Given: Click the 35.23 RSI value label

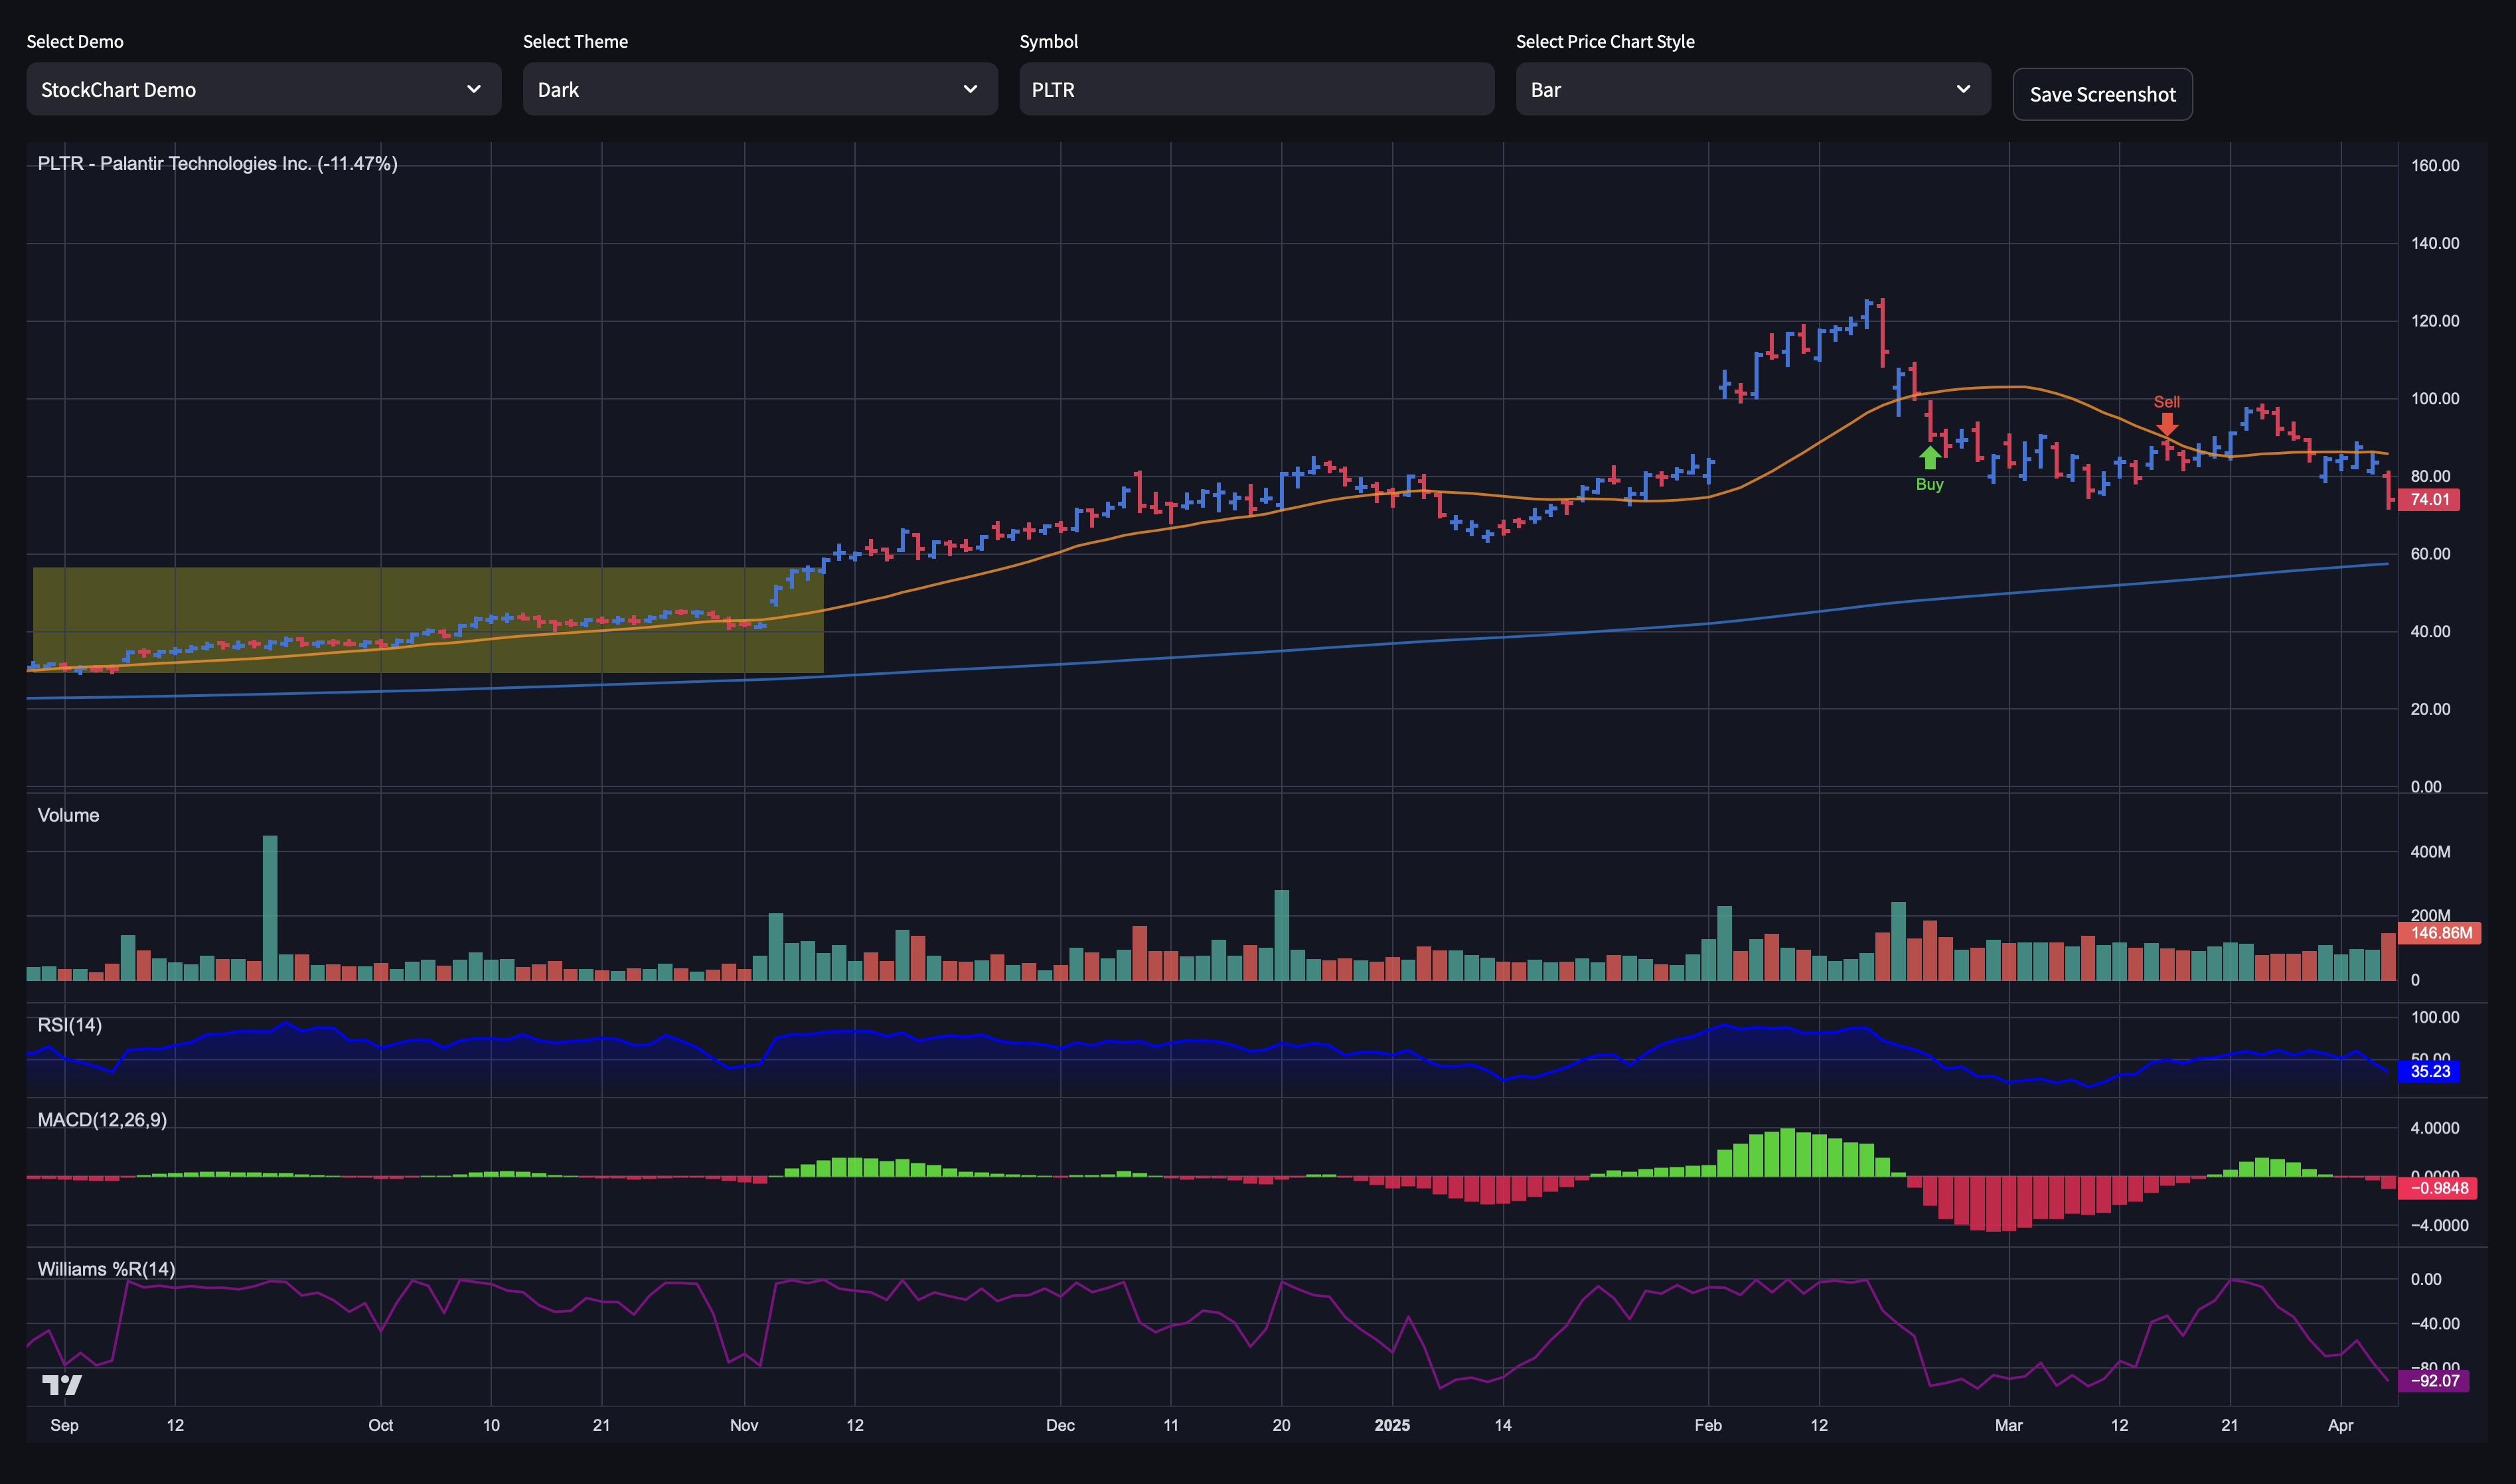Looking at the screenshot, I should [x=2429, y=1071].
